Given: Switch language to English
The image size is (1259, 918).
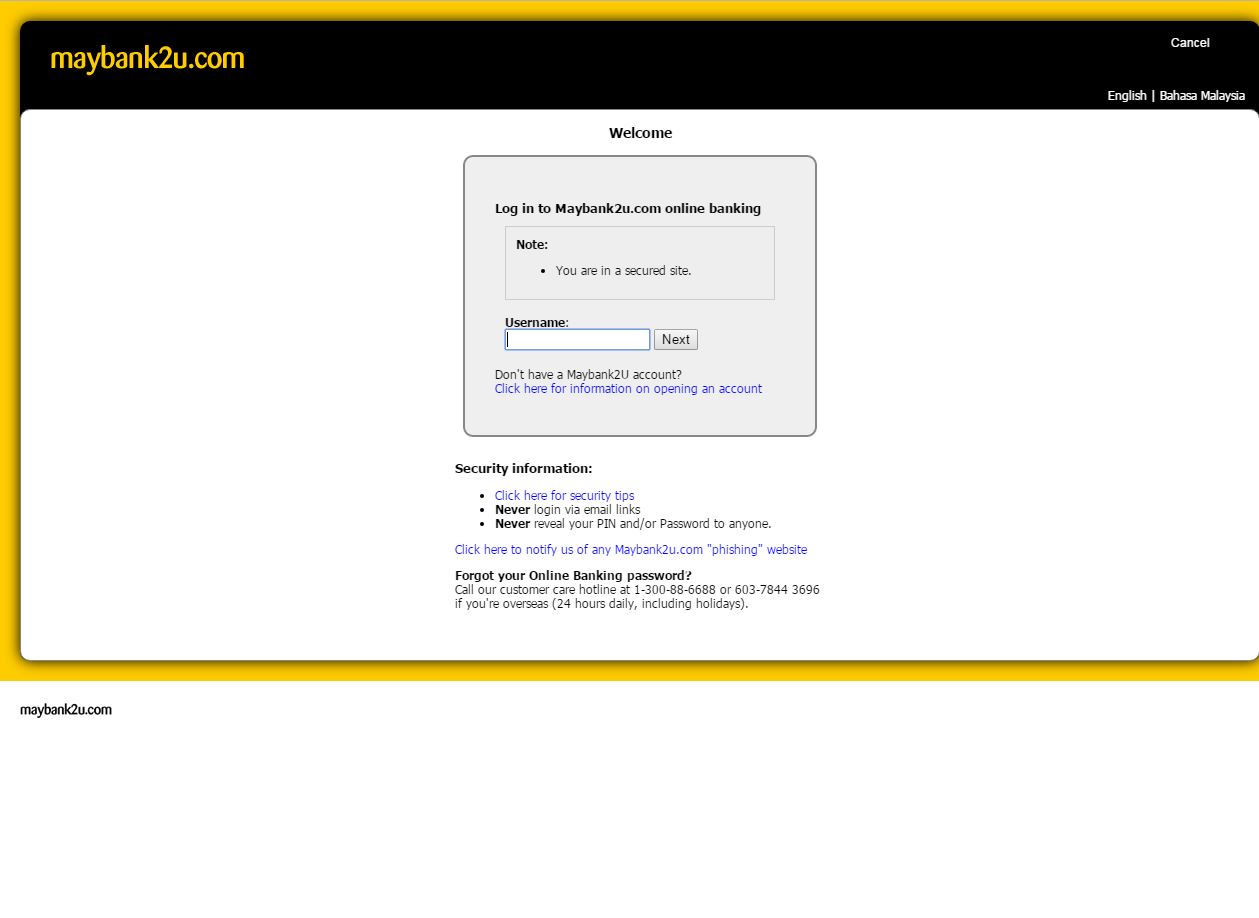Looking at the screenshot, I should click(x=1127, y=96).
